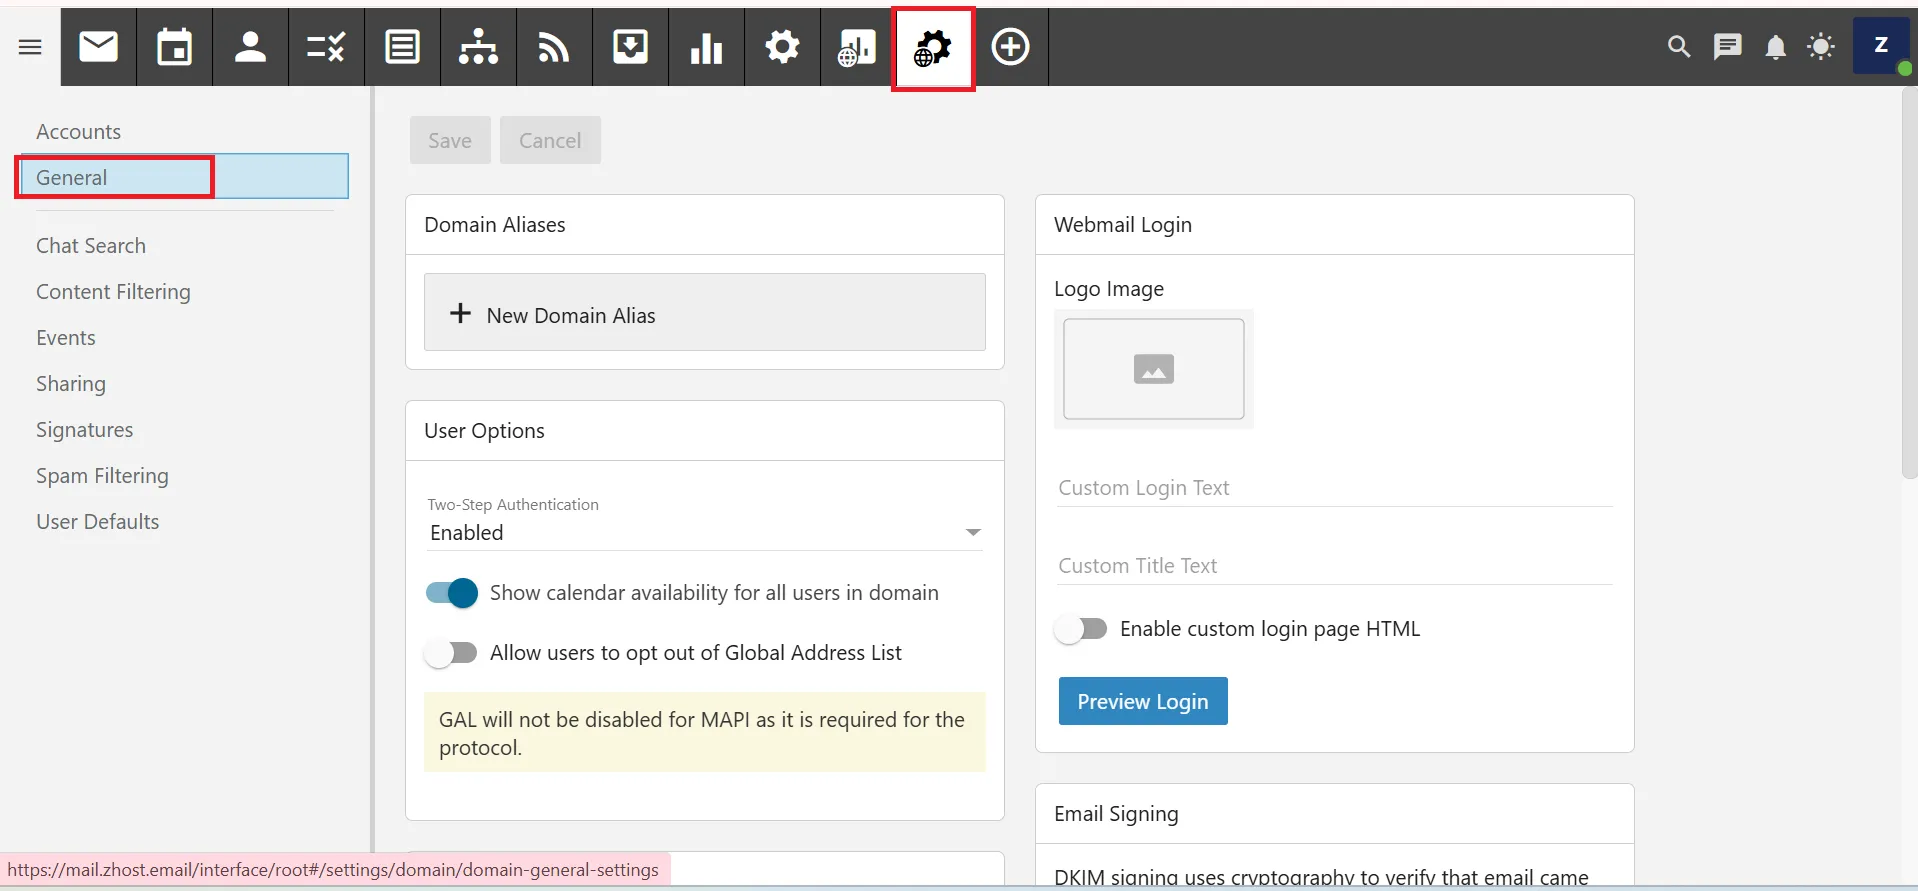Select Spam Filtering in the sidebar
The height and width of the screenshot is (891, 1918).
(x=102, y=476)
